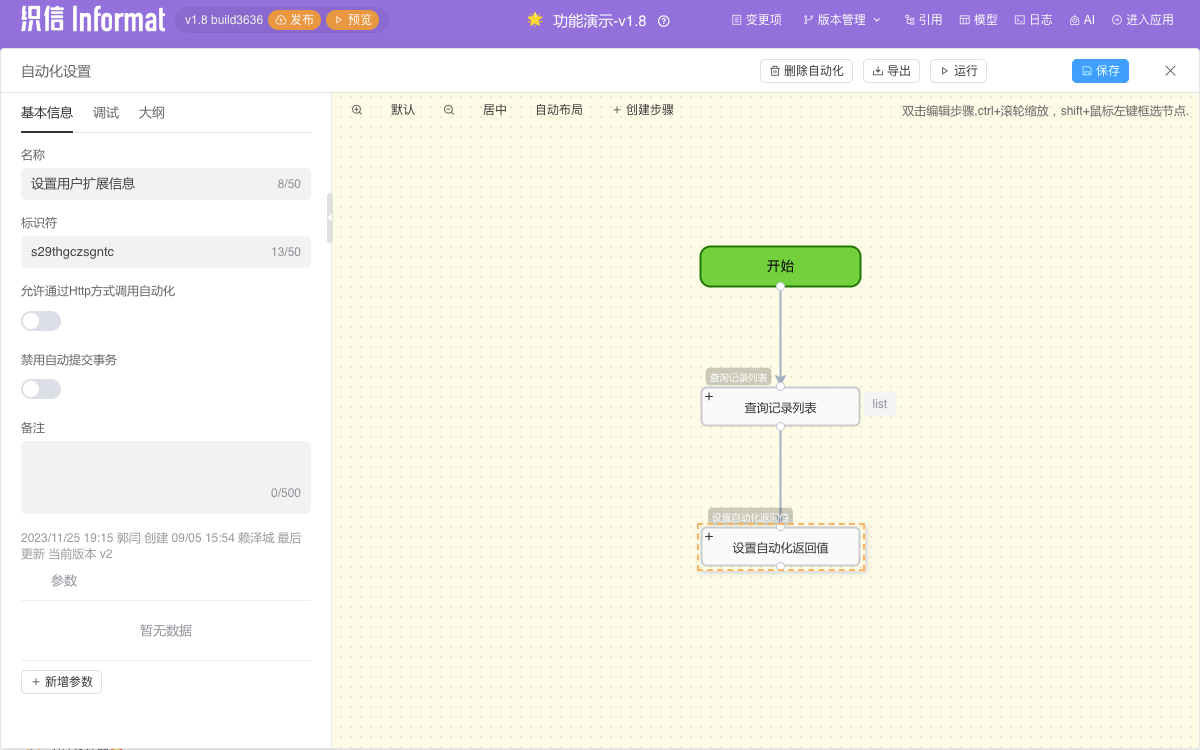Click plus icon on 设置自动化返回值 node
The width and height of the screenshot is (1200, 750).
[709, 537]
